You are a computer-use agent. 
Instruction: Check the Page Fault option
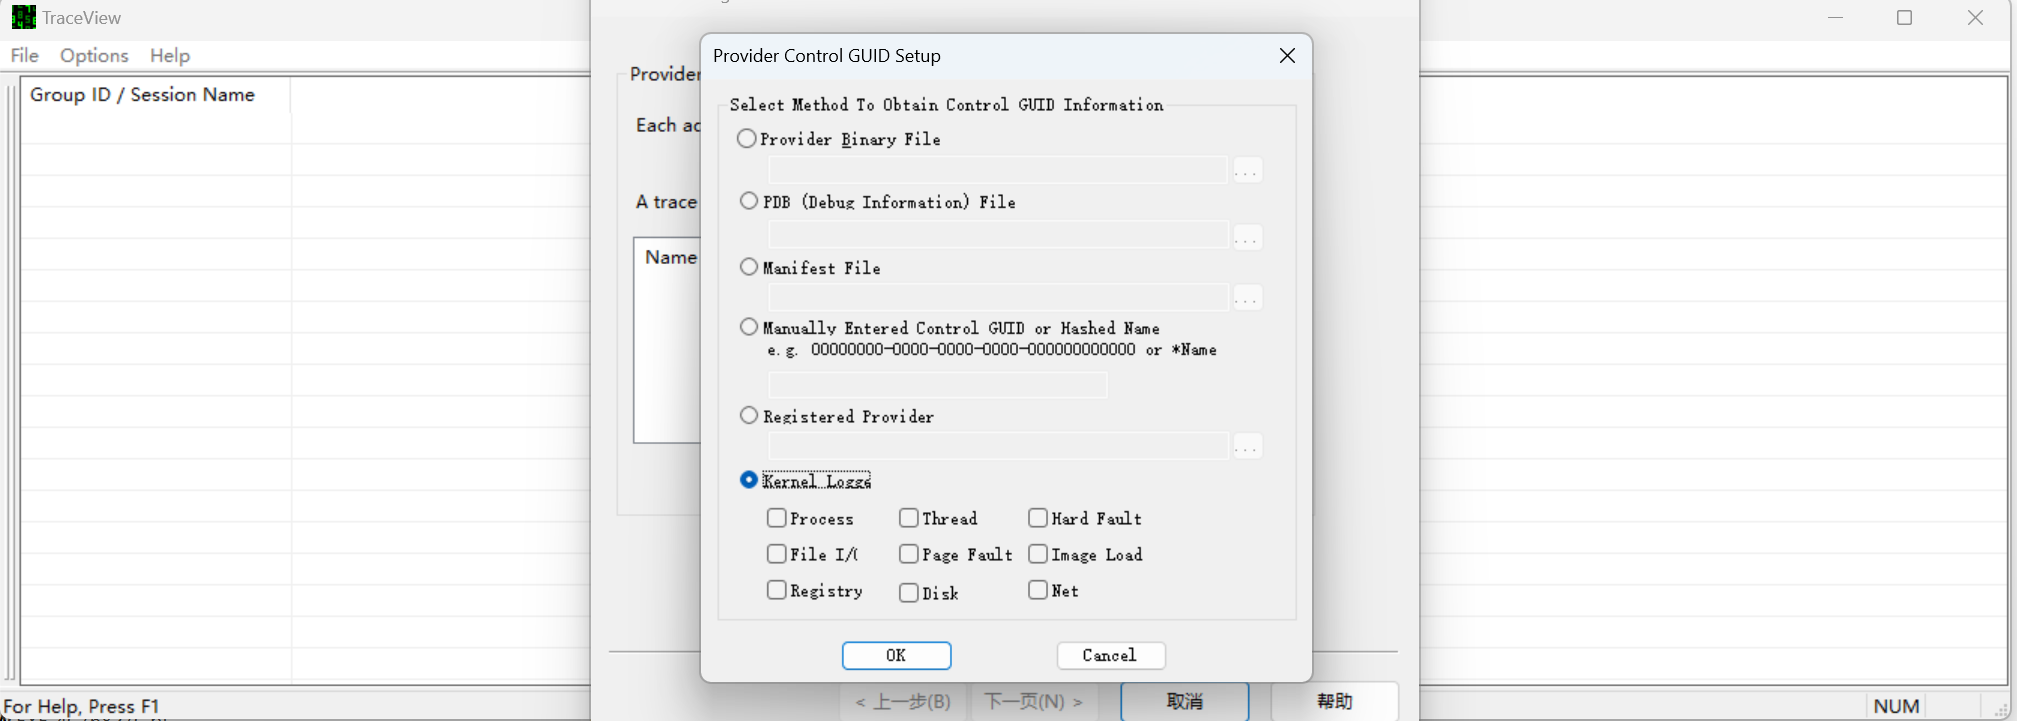click(x=909, y=554)
